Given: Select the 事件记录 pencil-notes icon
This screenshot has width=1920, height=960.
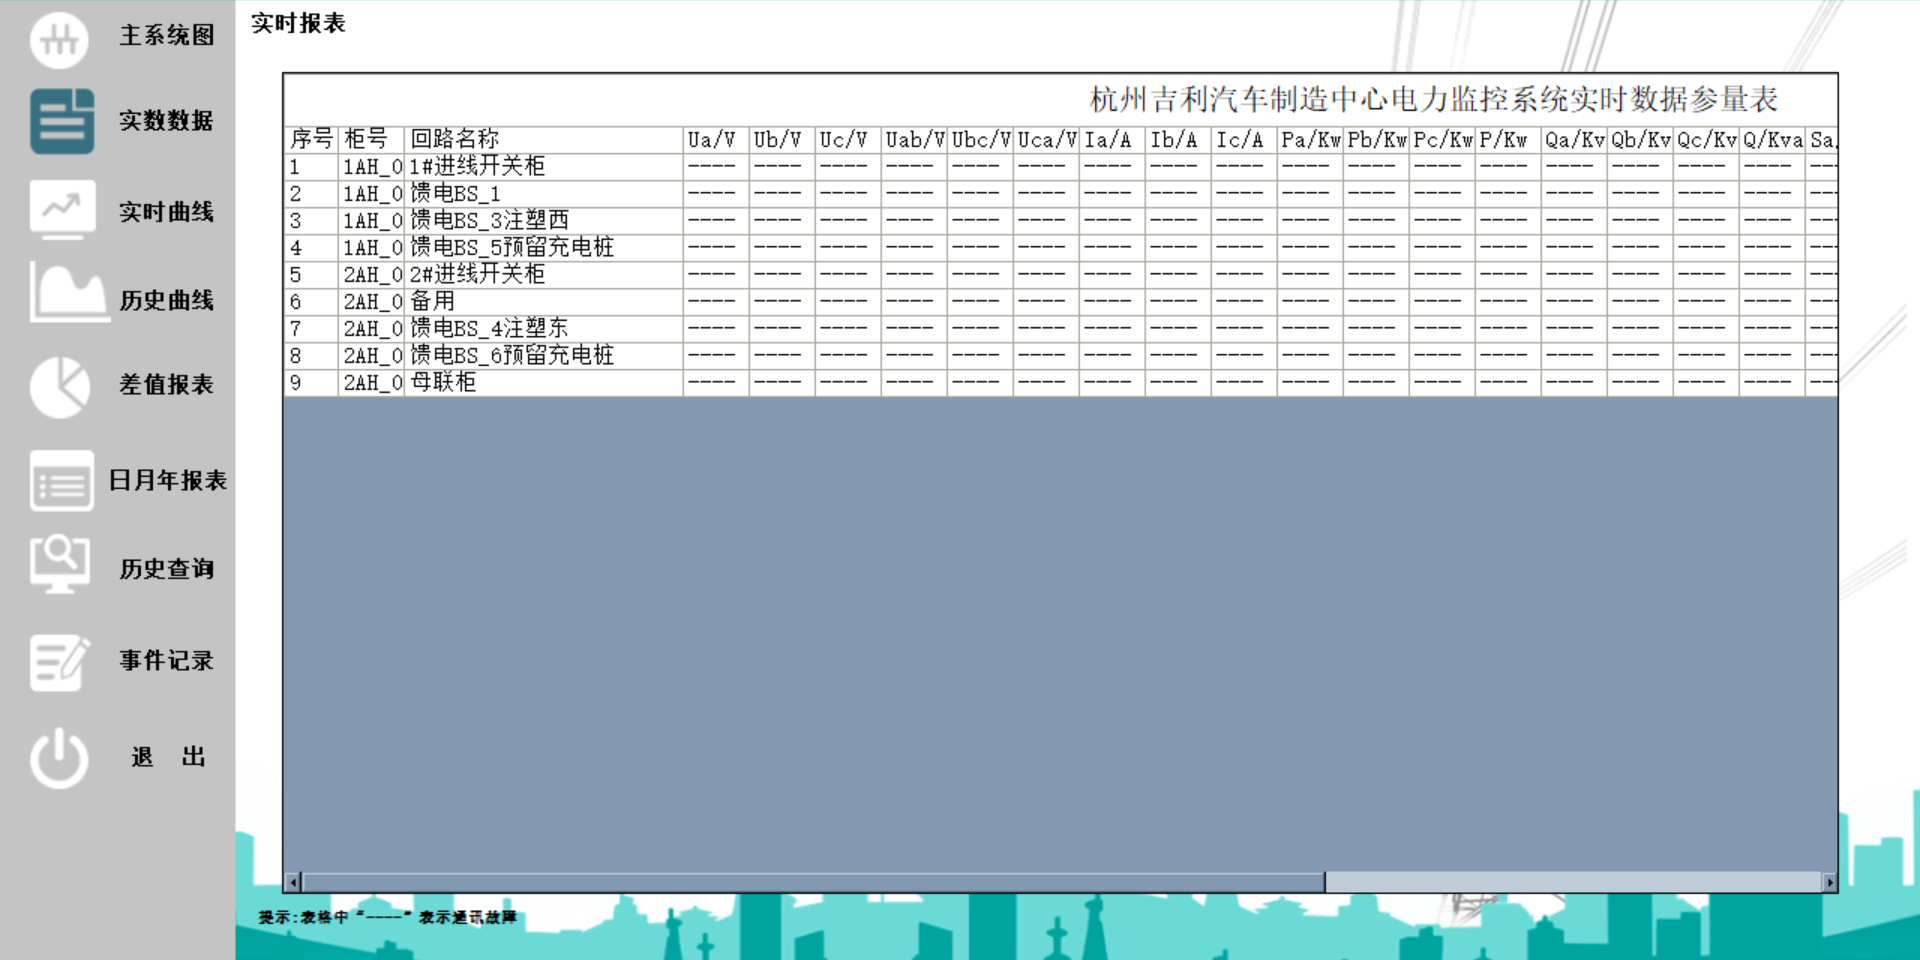Looking at the screenshot, I should click(60, 660).
